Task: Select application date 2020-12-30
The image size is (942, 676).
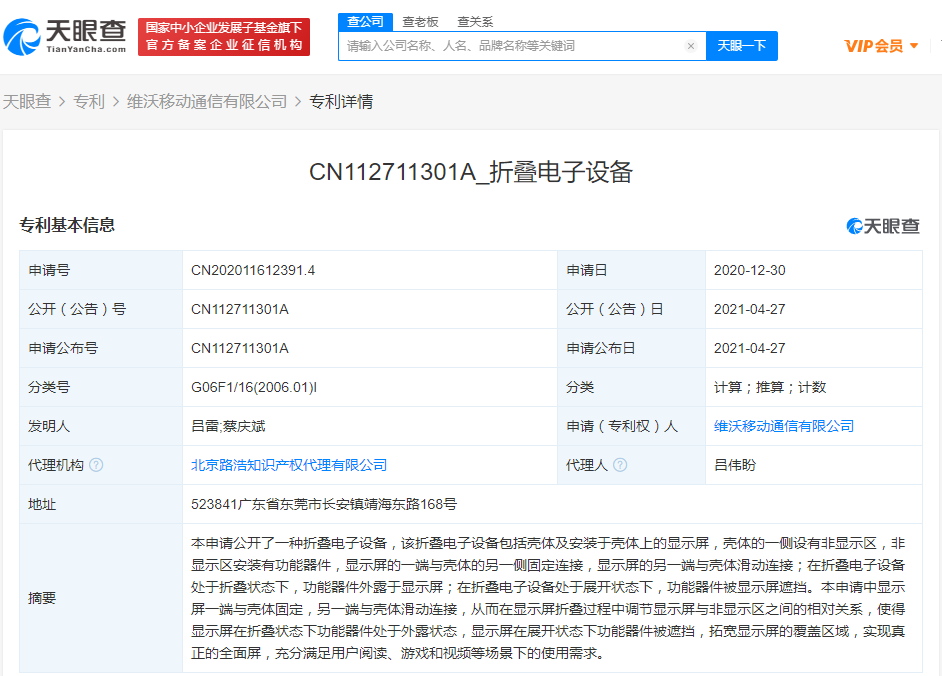Action: (x=750, y=270)
